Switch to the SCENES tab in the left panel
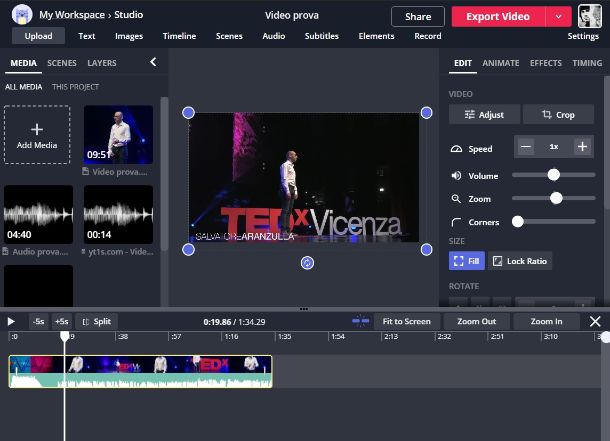The image size is (610, 441). coord(62,63)
